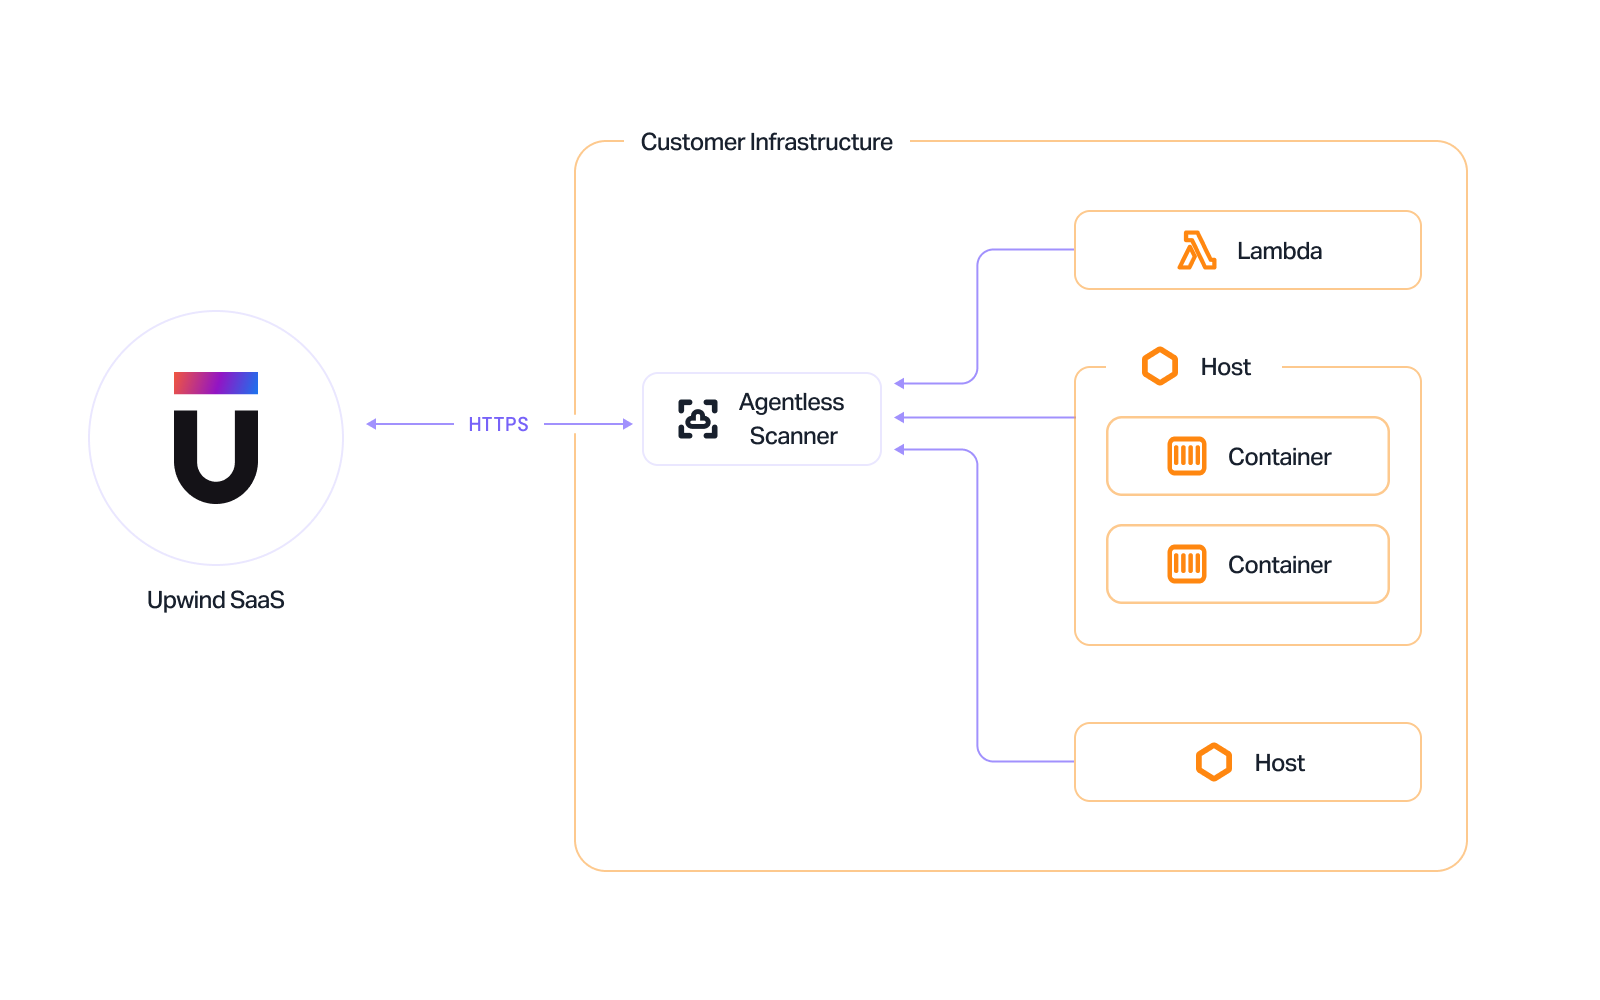Viewport: 1600px width, 1000px height.
Task: Click the Agentless Scanner text
Action: coord(792,419)
